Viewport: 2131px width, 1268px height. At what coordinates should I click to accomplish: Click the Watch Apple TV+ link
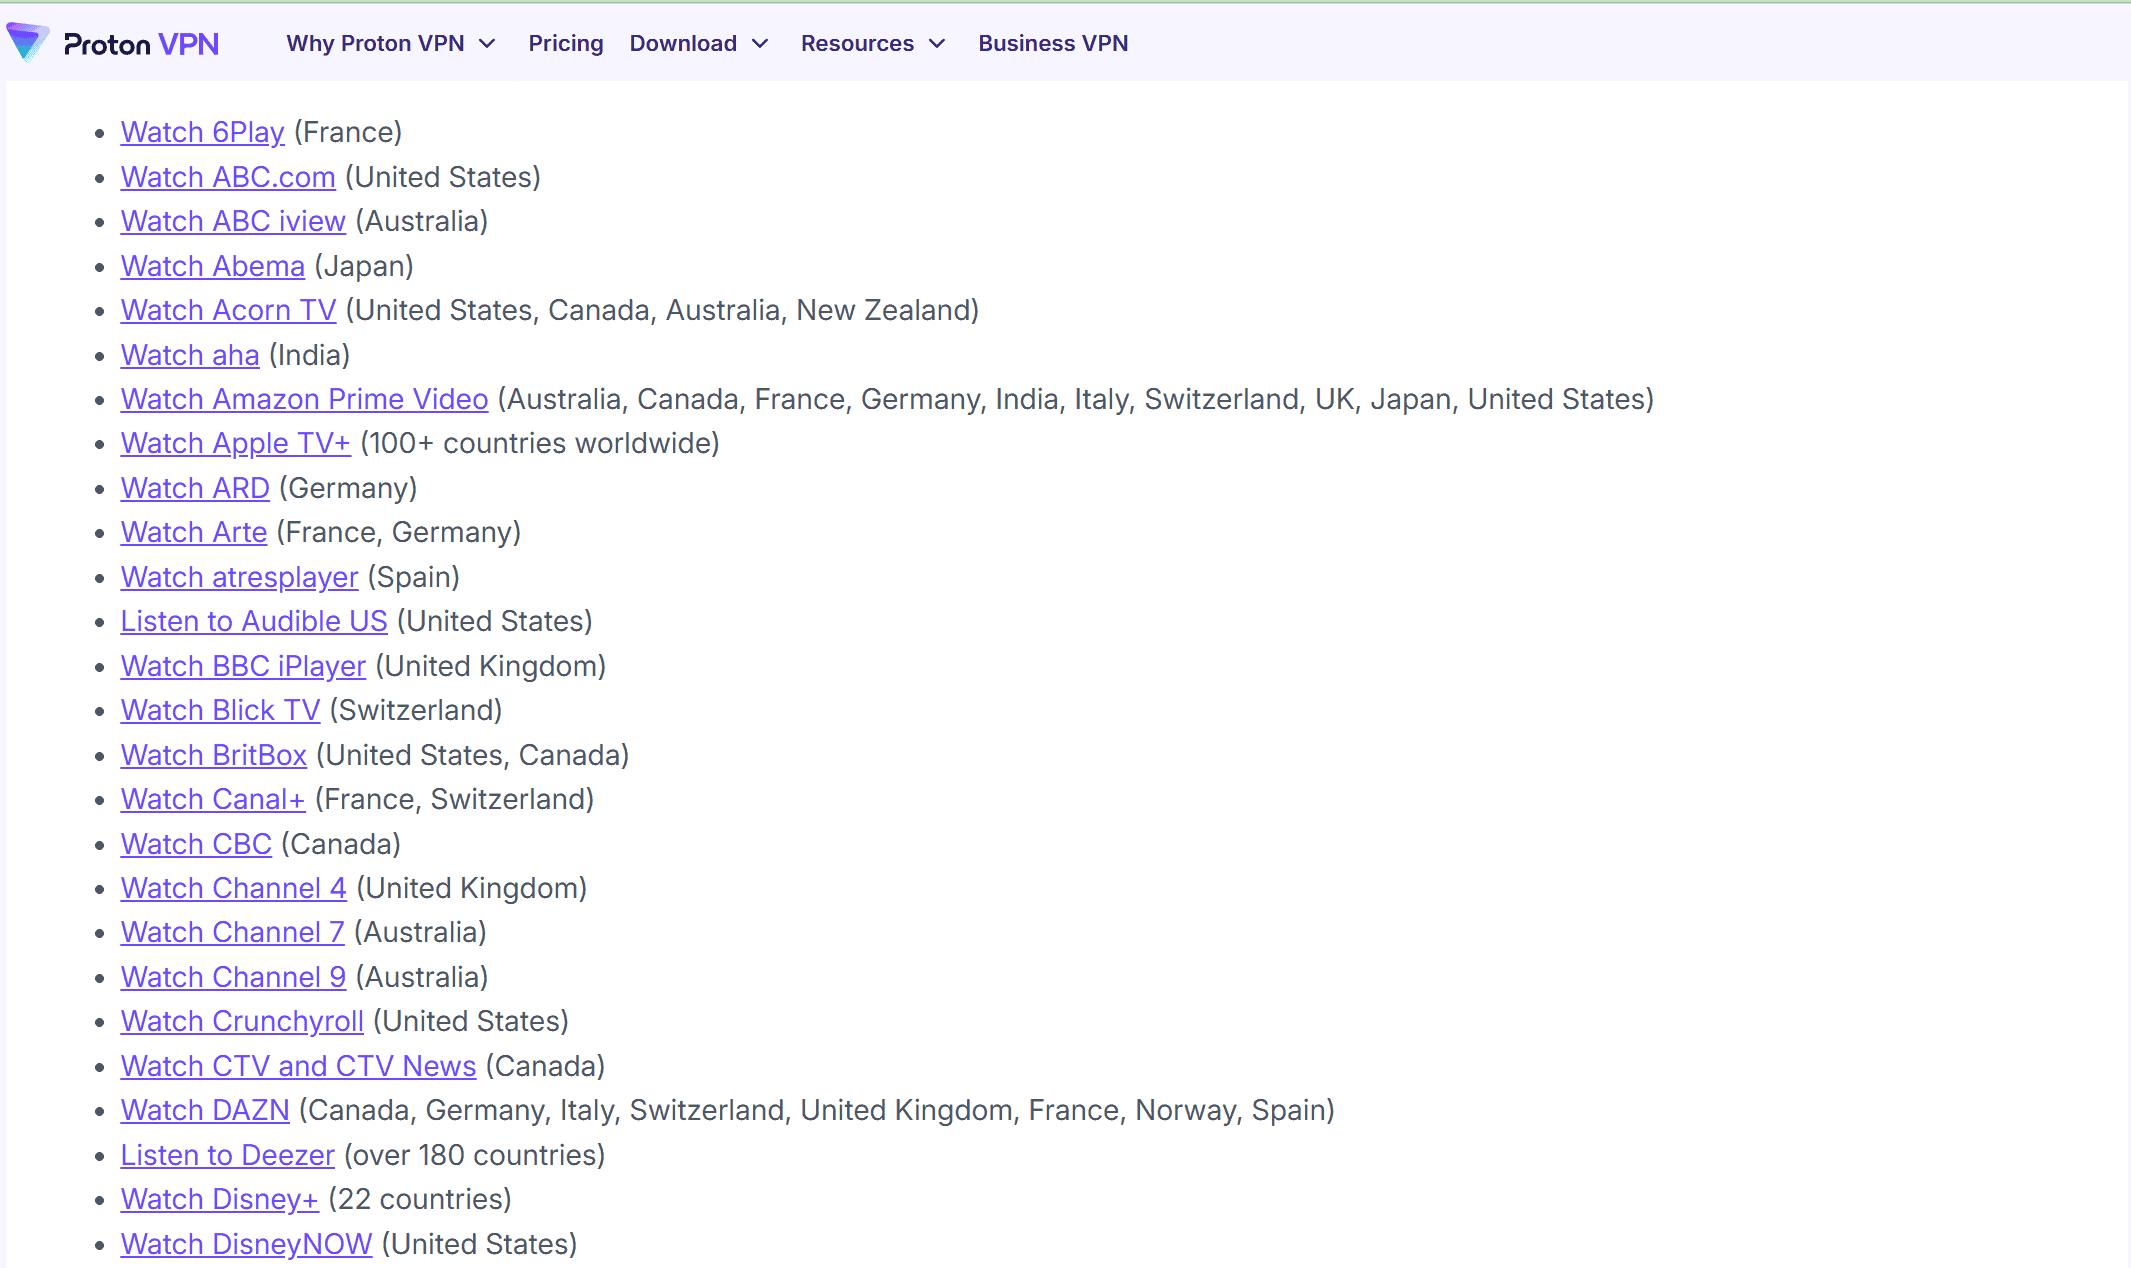pyautogui.click(x=235, y=443)
